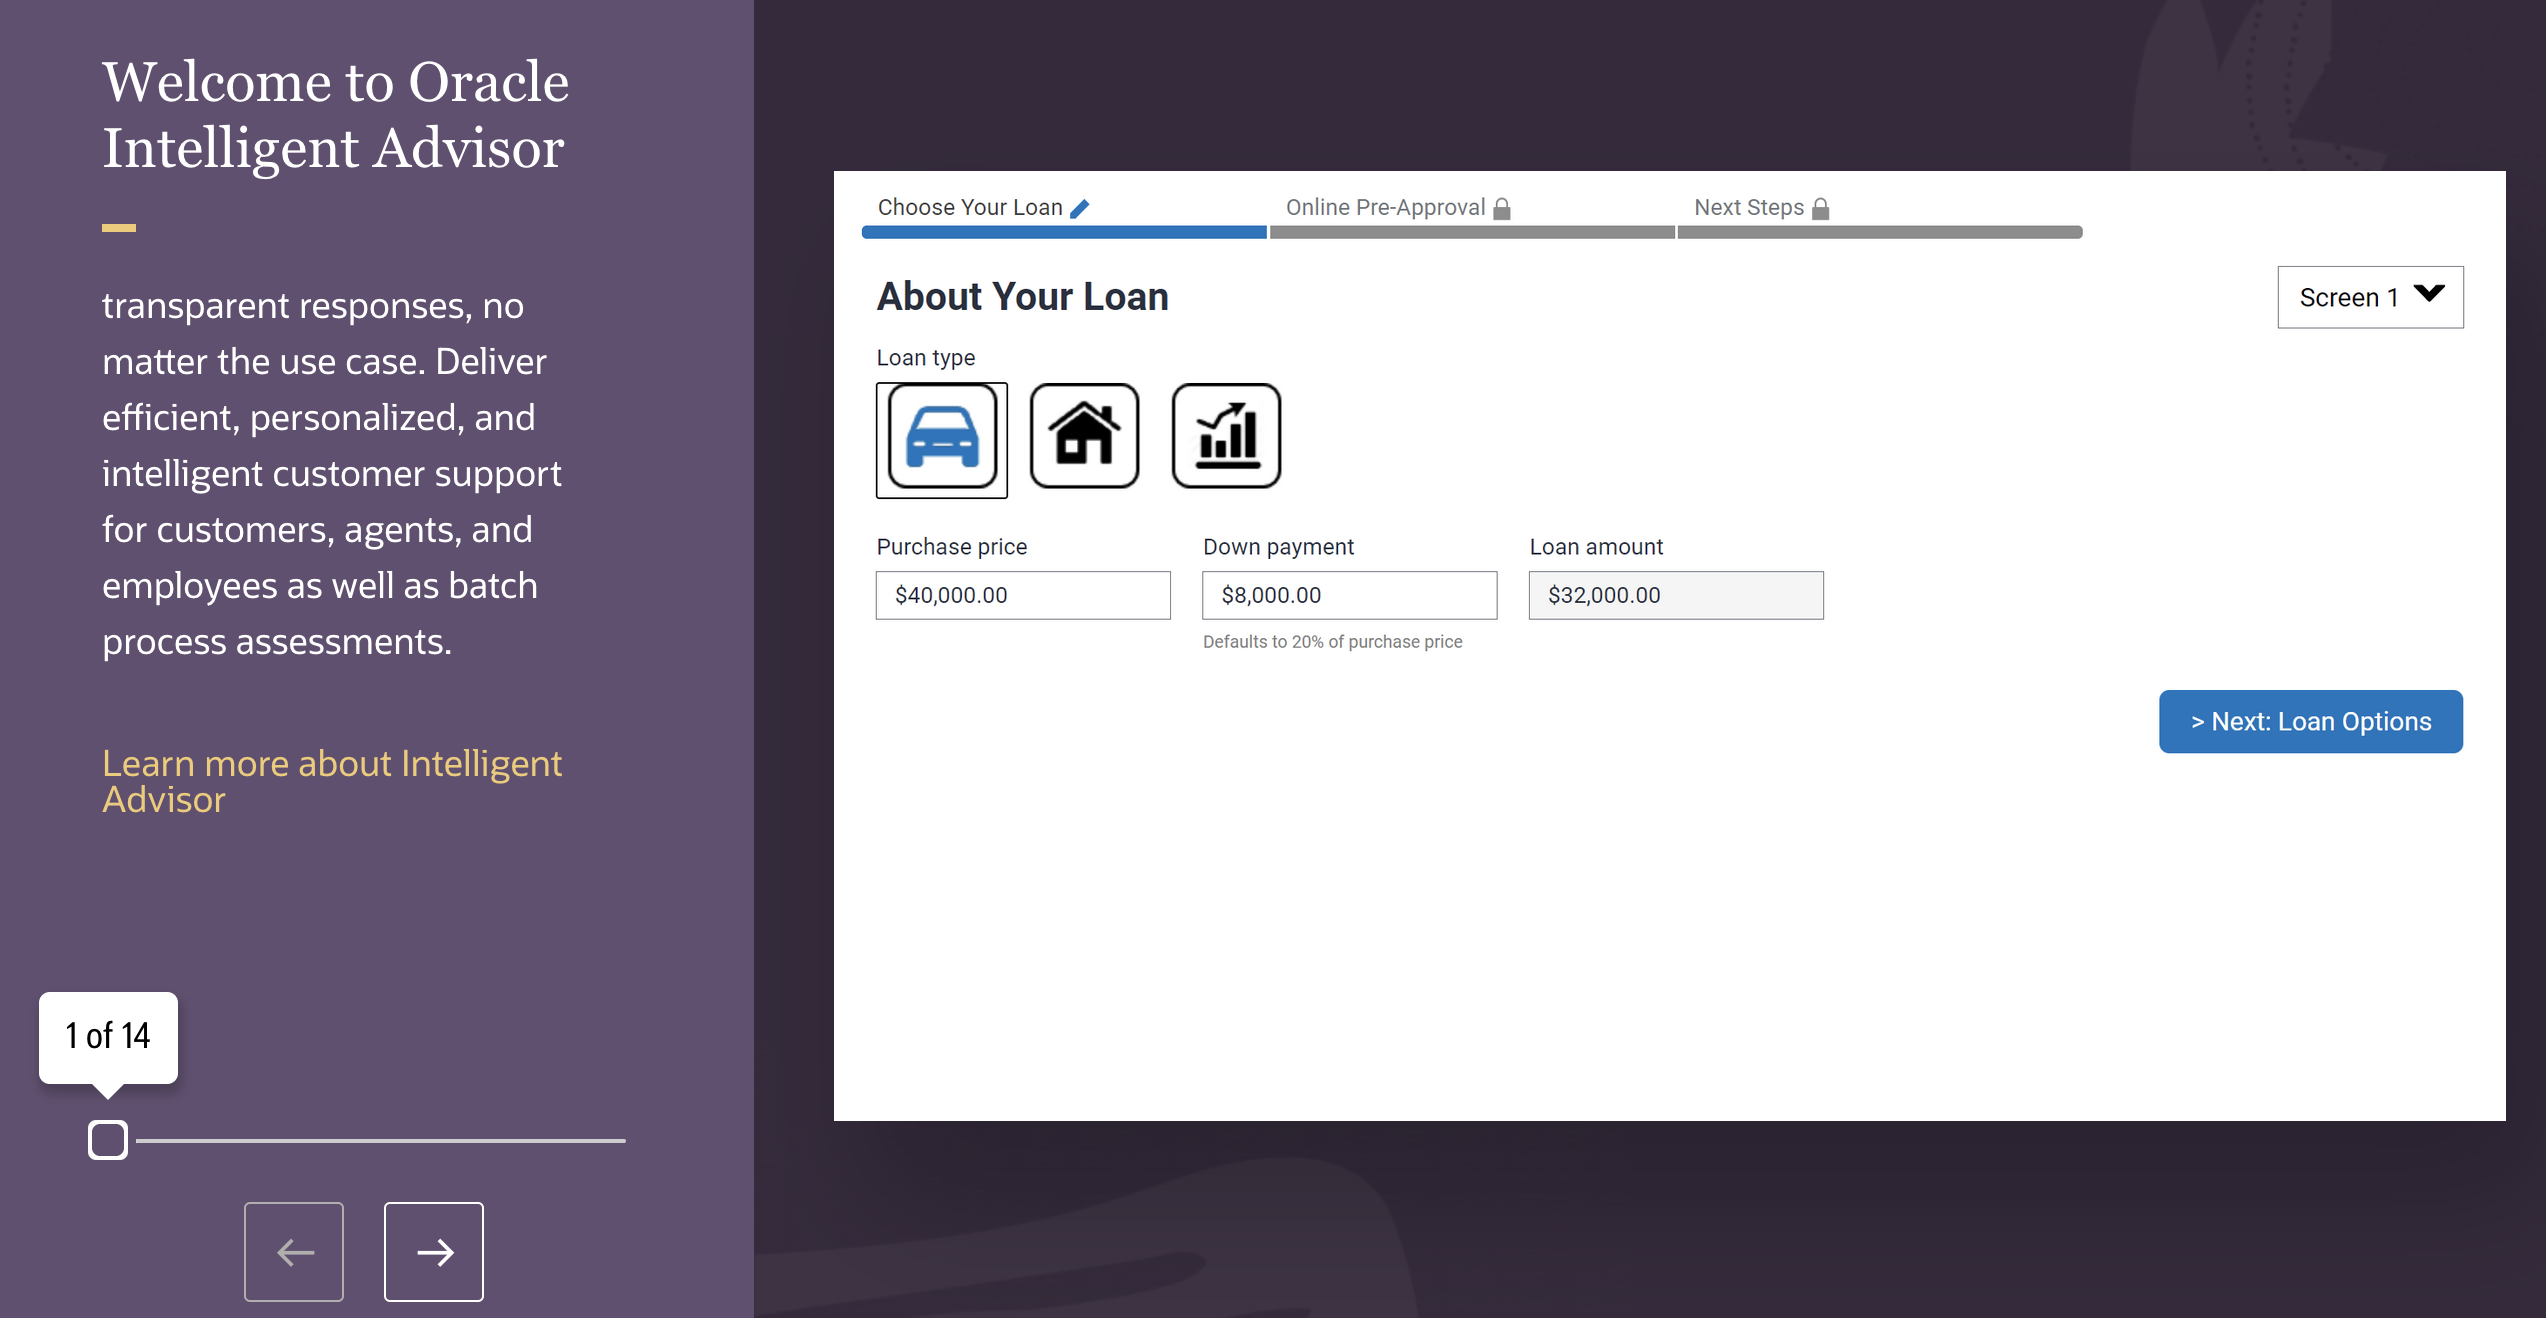Click the 1 of 14 page indicator
The height and width of the screenshot is (1318, 2546).
(106, 1036)
